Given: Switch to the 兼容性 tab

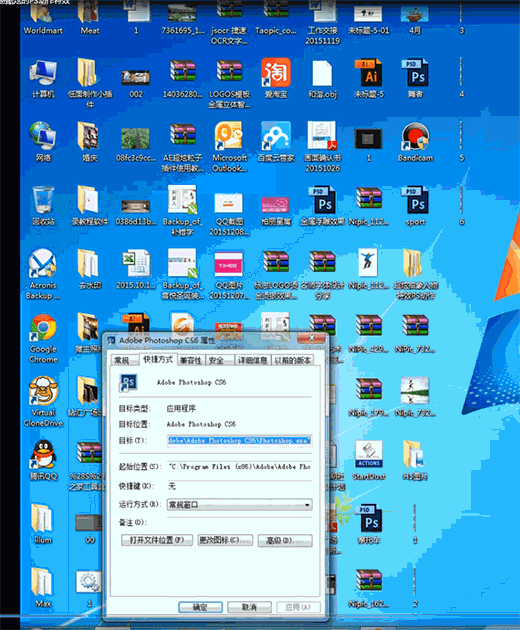Looking at the screenshot, I should tap(190, 360).
